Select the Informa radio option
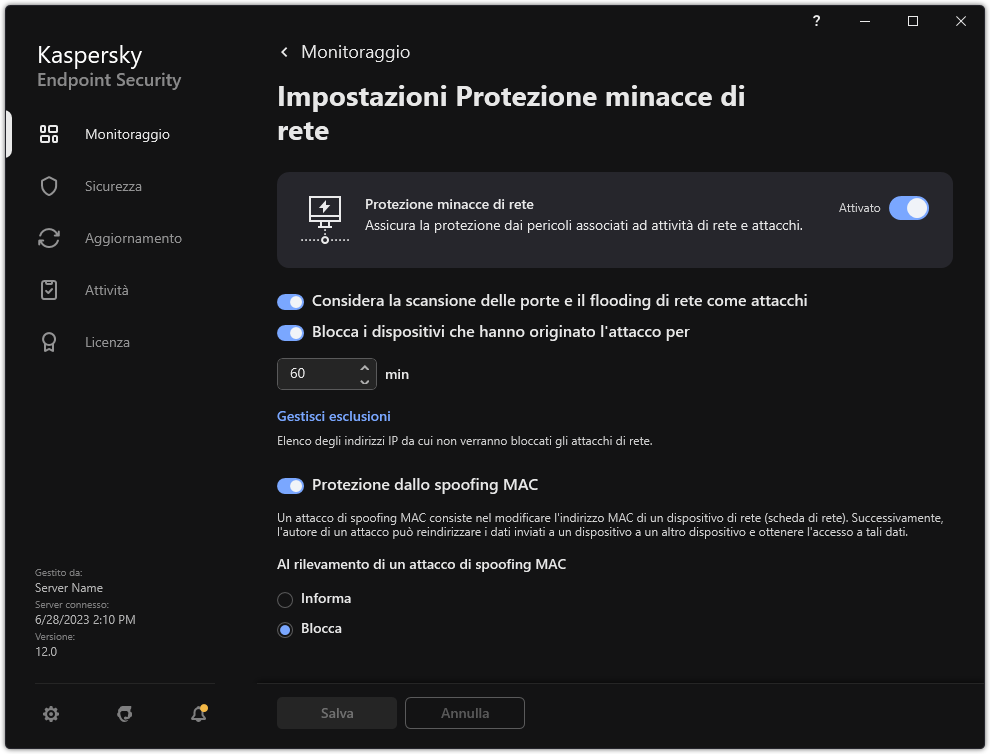The image size is (990, 754). click(285, 598)
